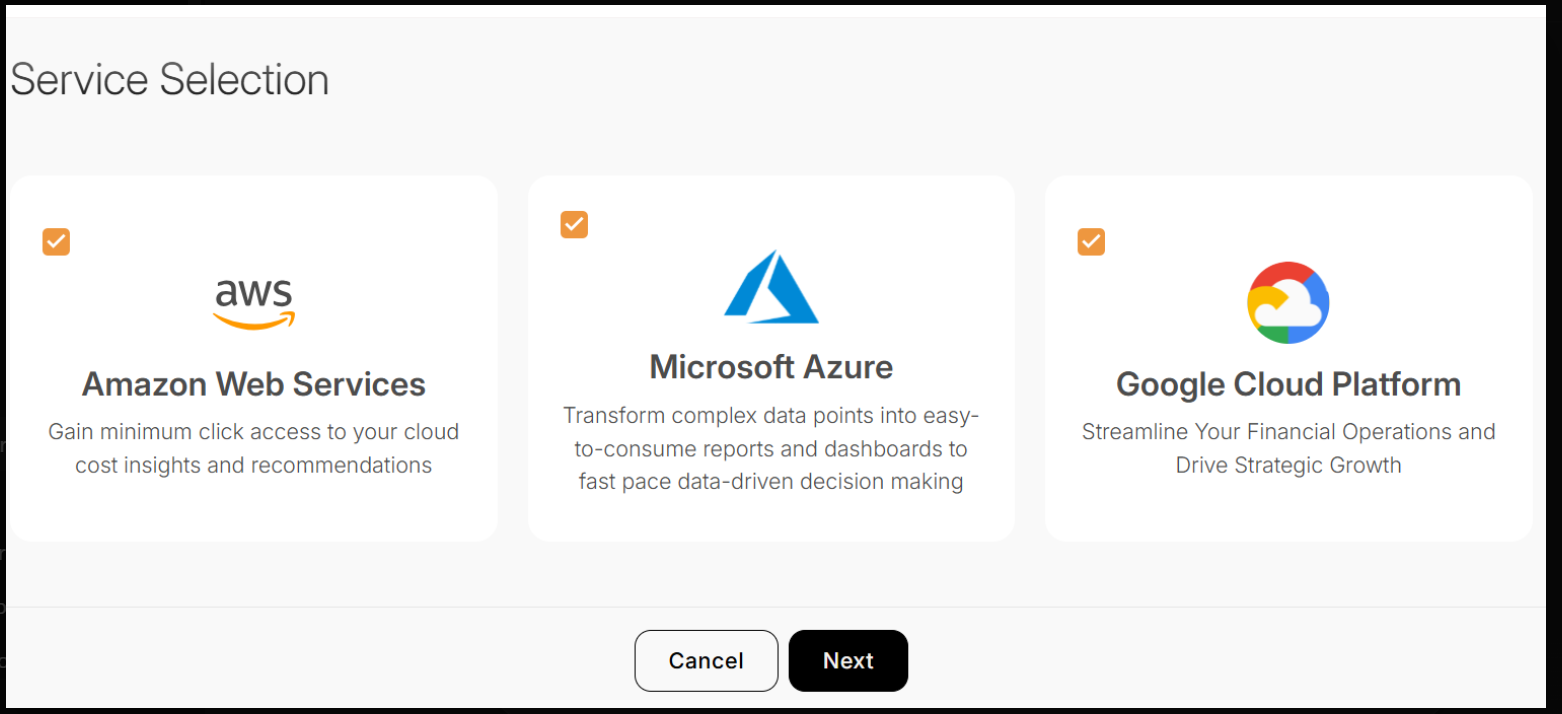Image resolution: width=1562 pixels, height=714 pixels.
Task: Uncheck the Amazon Web Services checkbox
Action: 56,242
